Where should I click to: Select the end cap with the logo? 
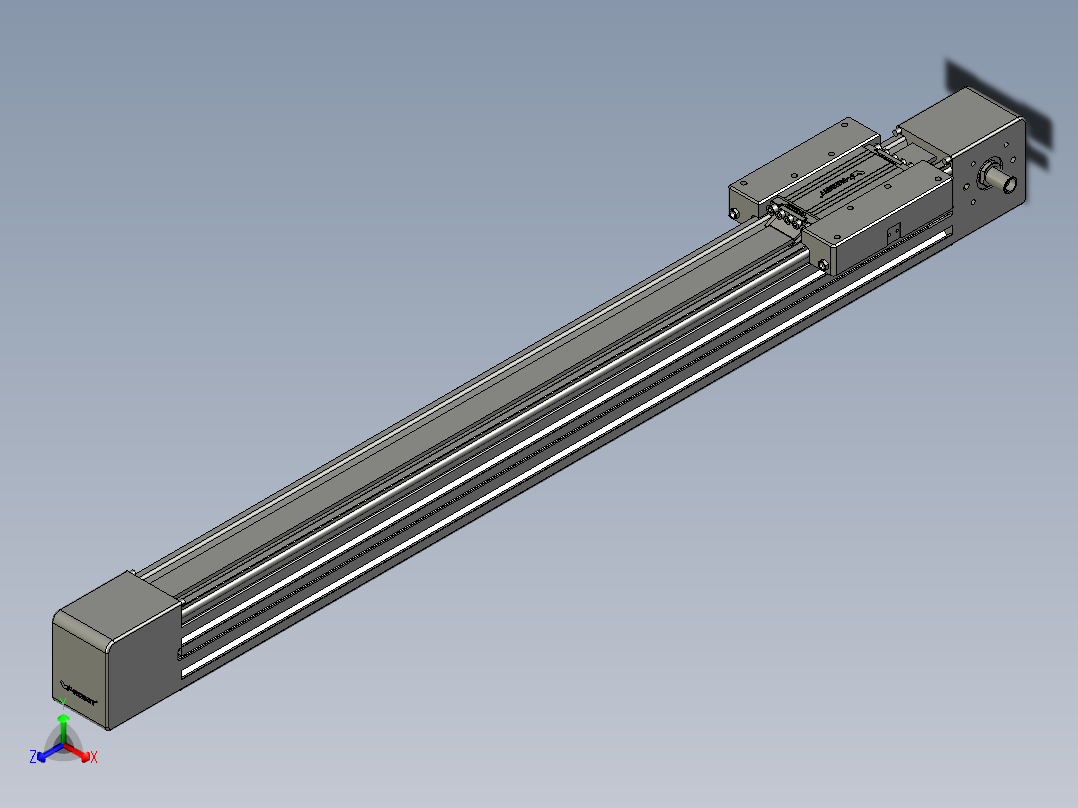pyautogui.click(x=115, y=651)
